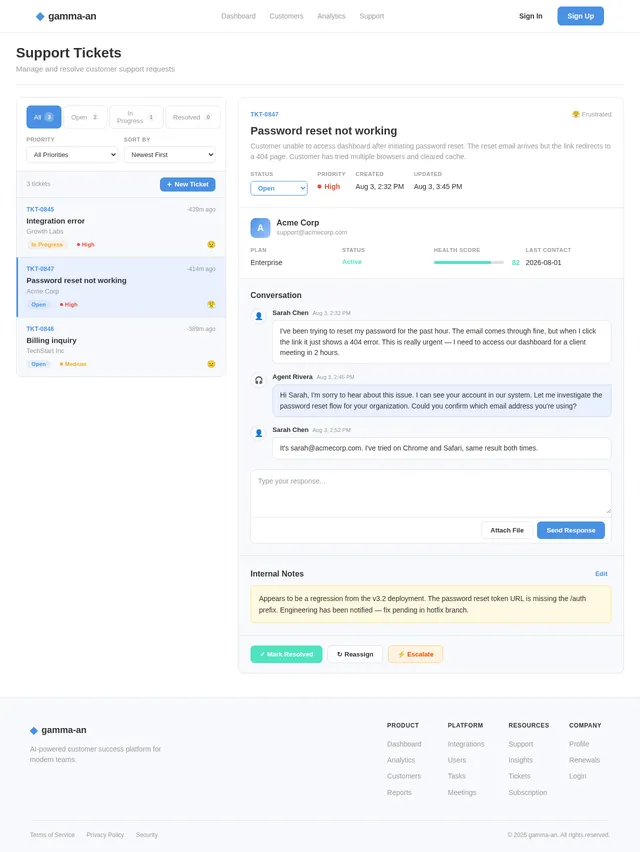Open footer Renewals link
640x852 pixels.
point(585,760)
